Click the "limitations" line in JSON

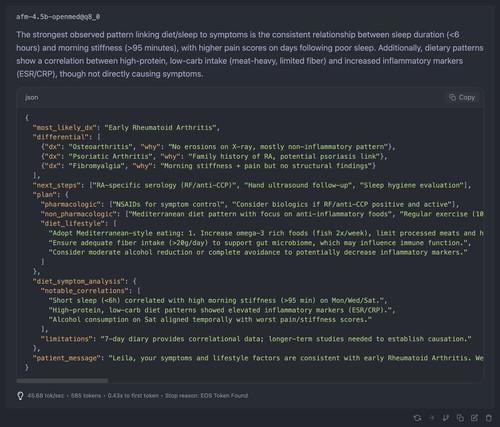[256, 339]
